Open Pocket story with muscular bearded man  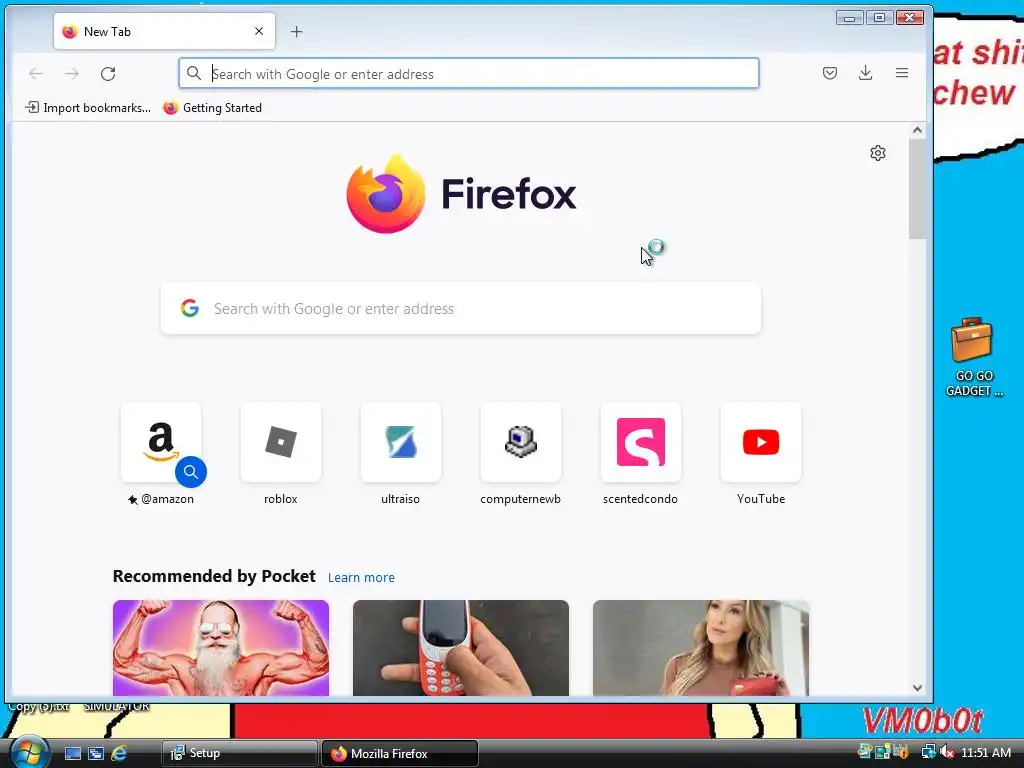click(x=221, y=648)
